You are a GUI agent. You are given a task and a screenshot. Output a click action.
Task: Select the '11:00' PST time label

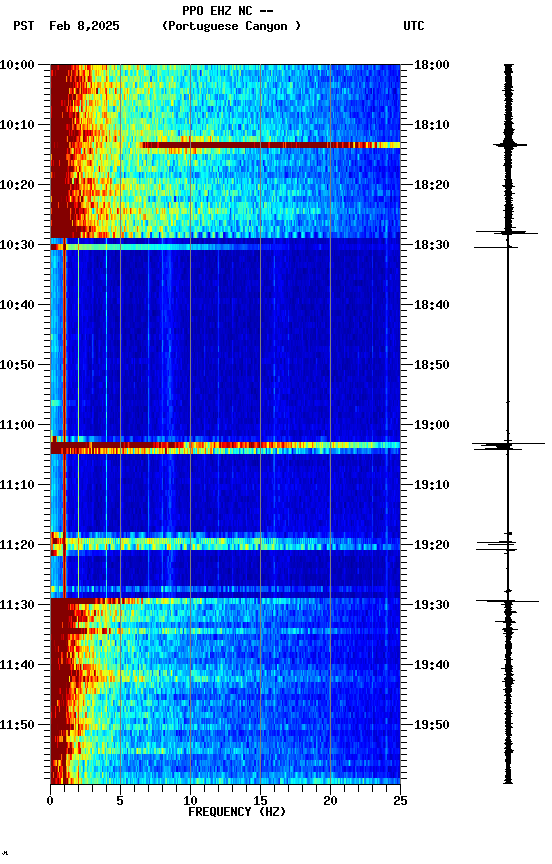tap(17, 425)
